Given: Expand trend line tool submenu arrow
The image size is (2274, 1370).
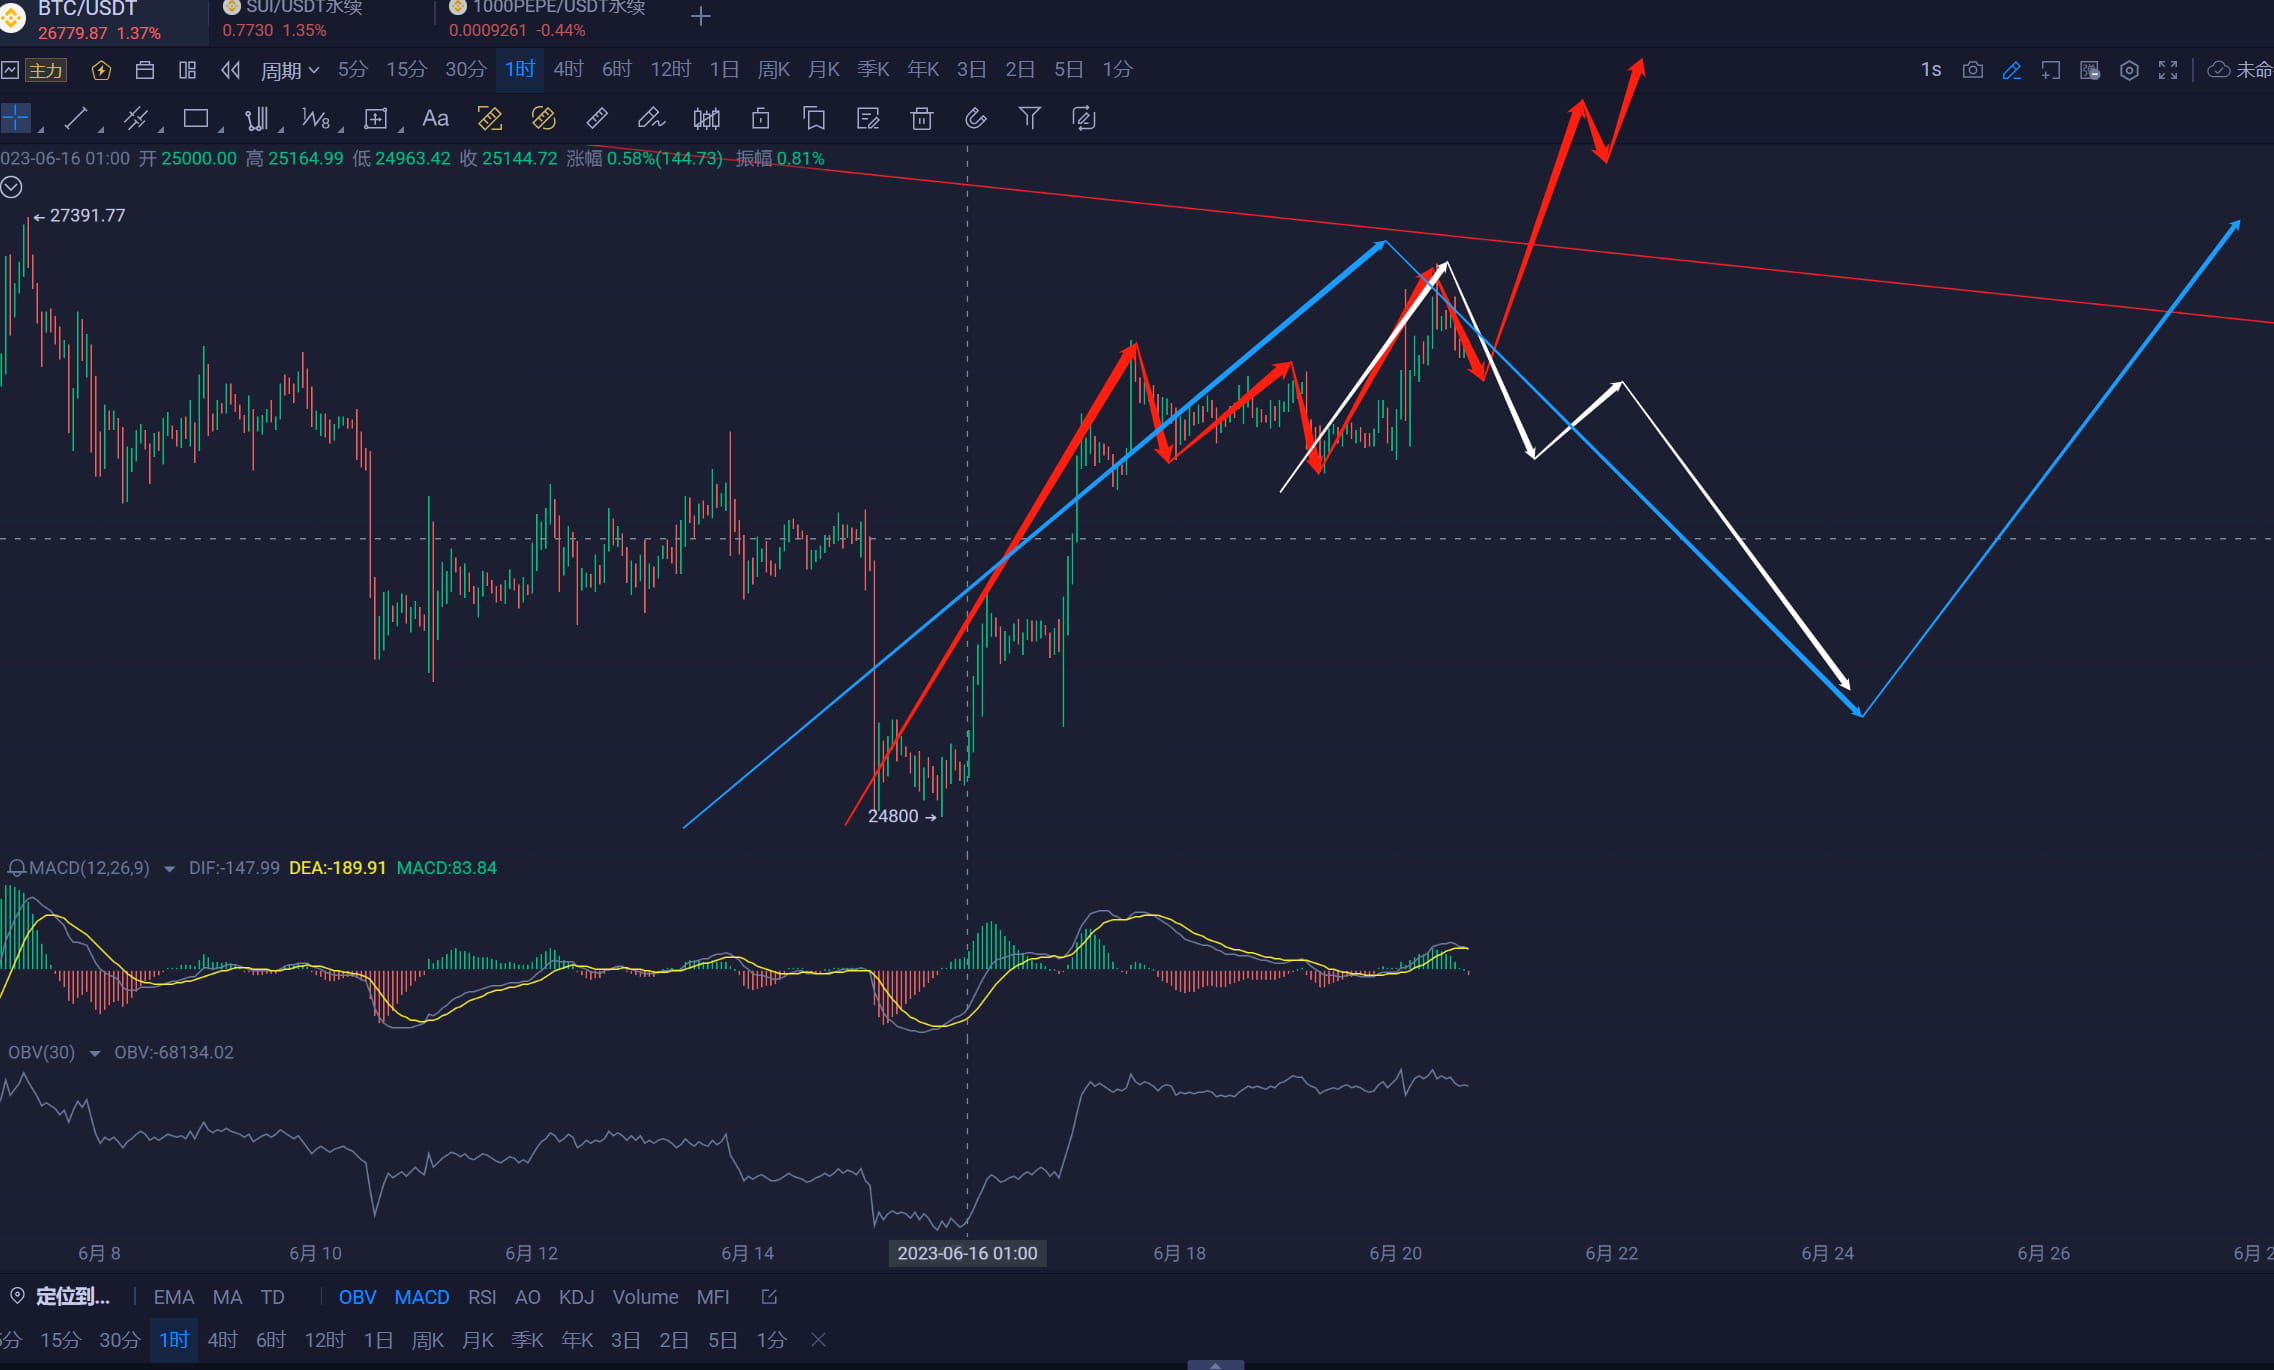Looking at the screenshot, I should 100,129.
